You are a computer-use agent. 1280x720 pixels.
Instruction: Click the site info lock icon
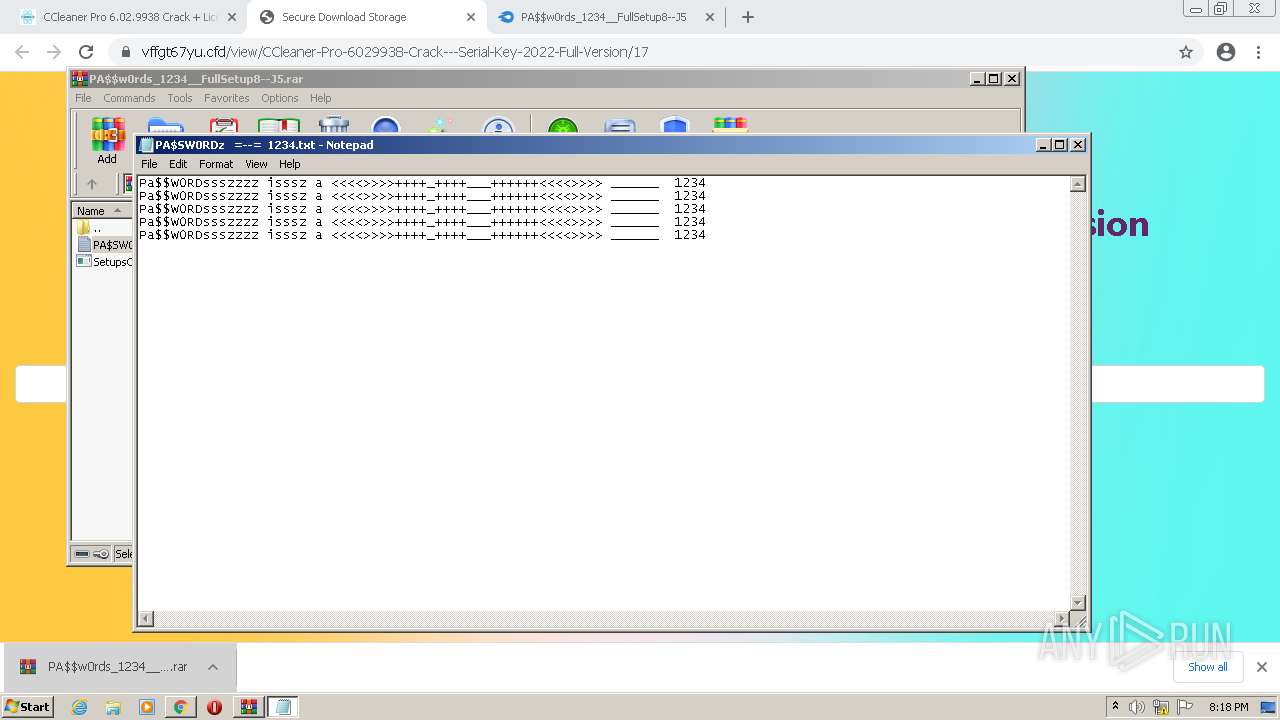click(x=125, y=52)
